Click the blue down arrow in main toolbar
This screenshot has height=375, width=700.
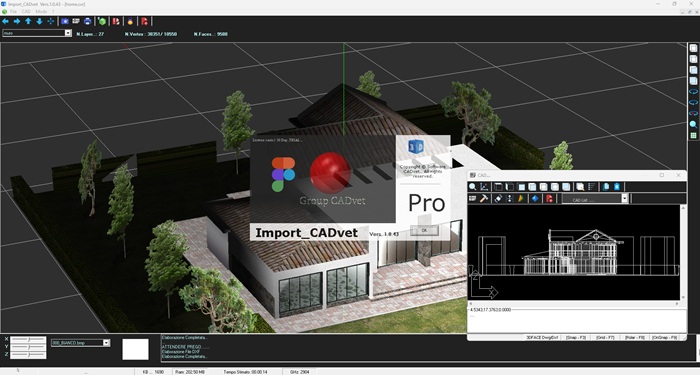click(39, 21)
